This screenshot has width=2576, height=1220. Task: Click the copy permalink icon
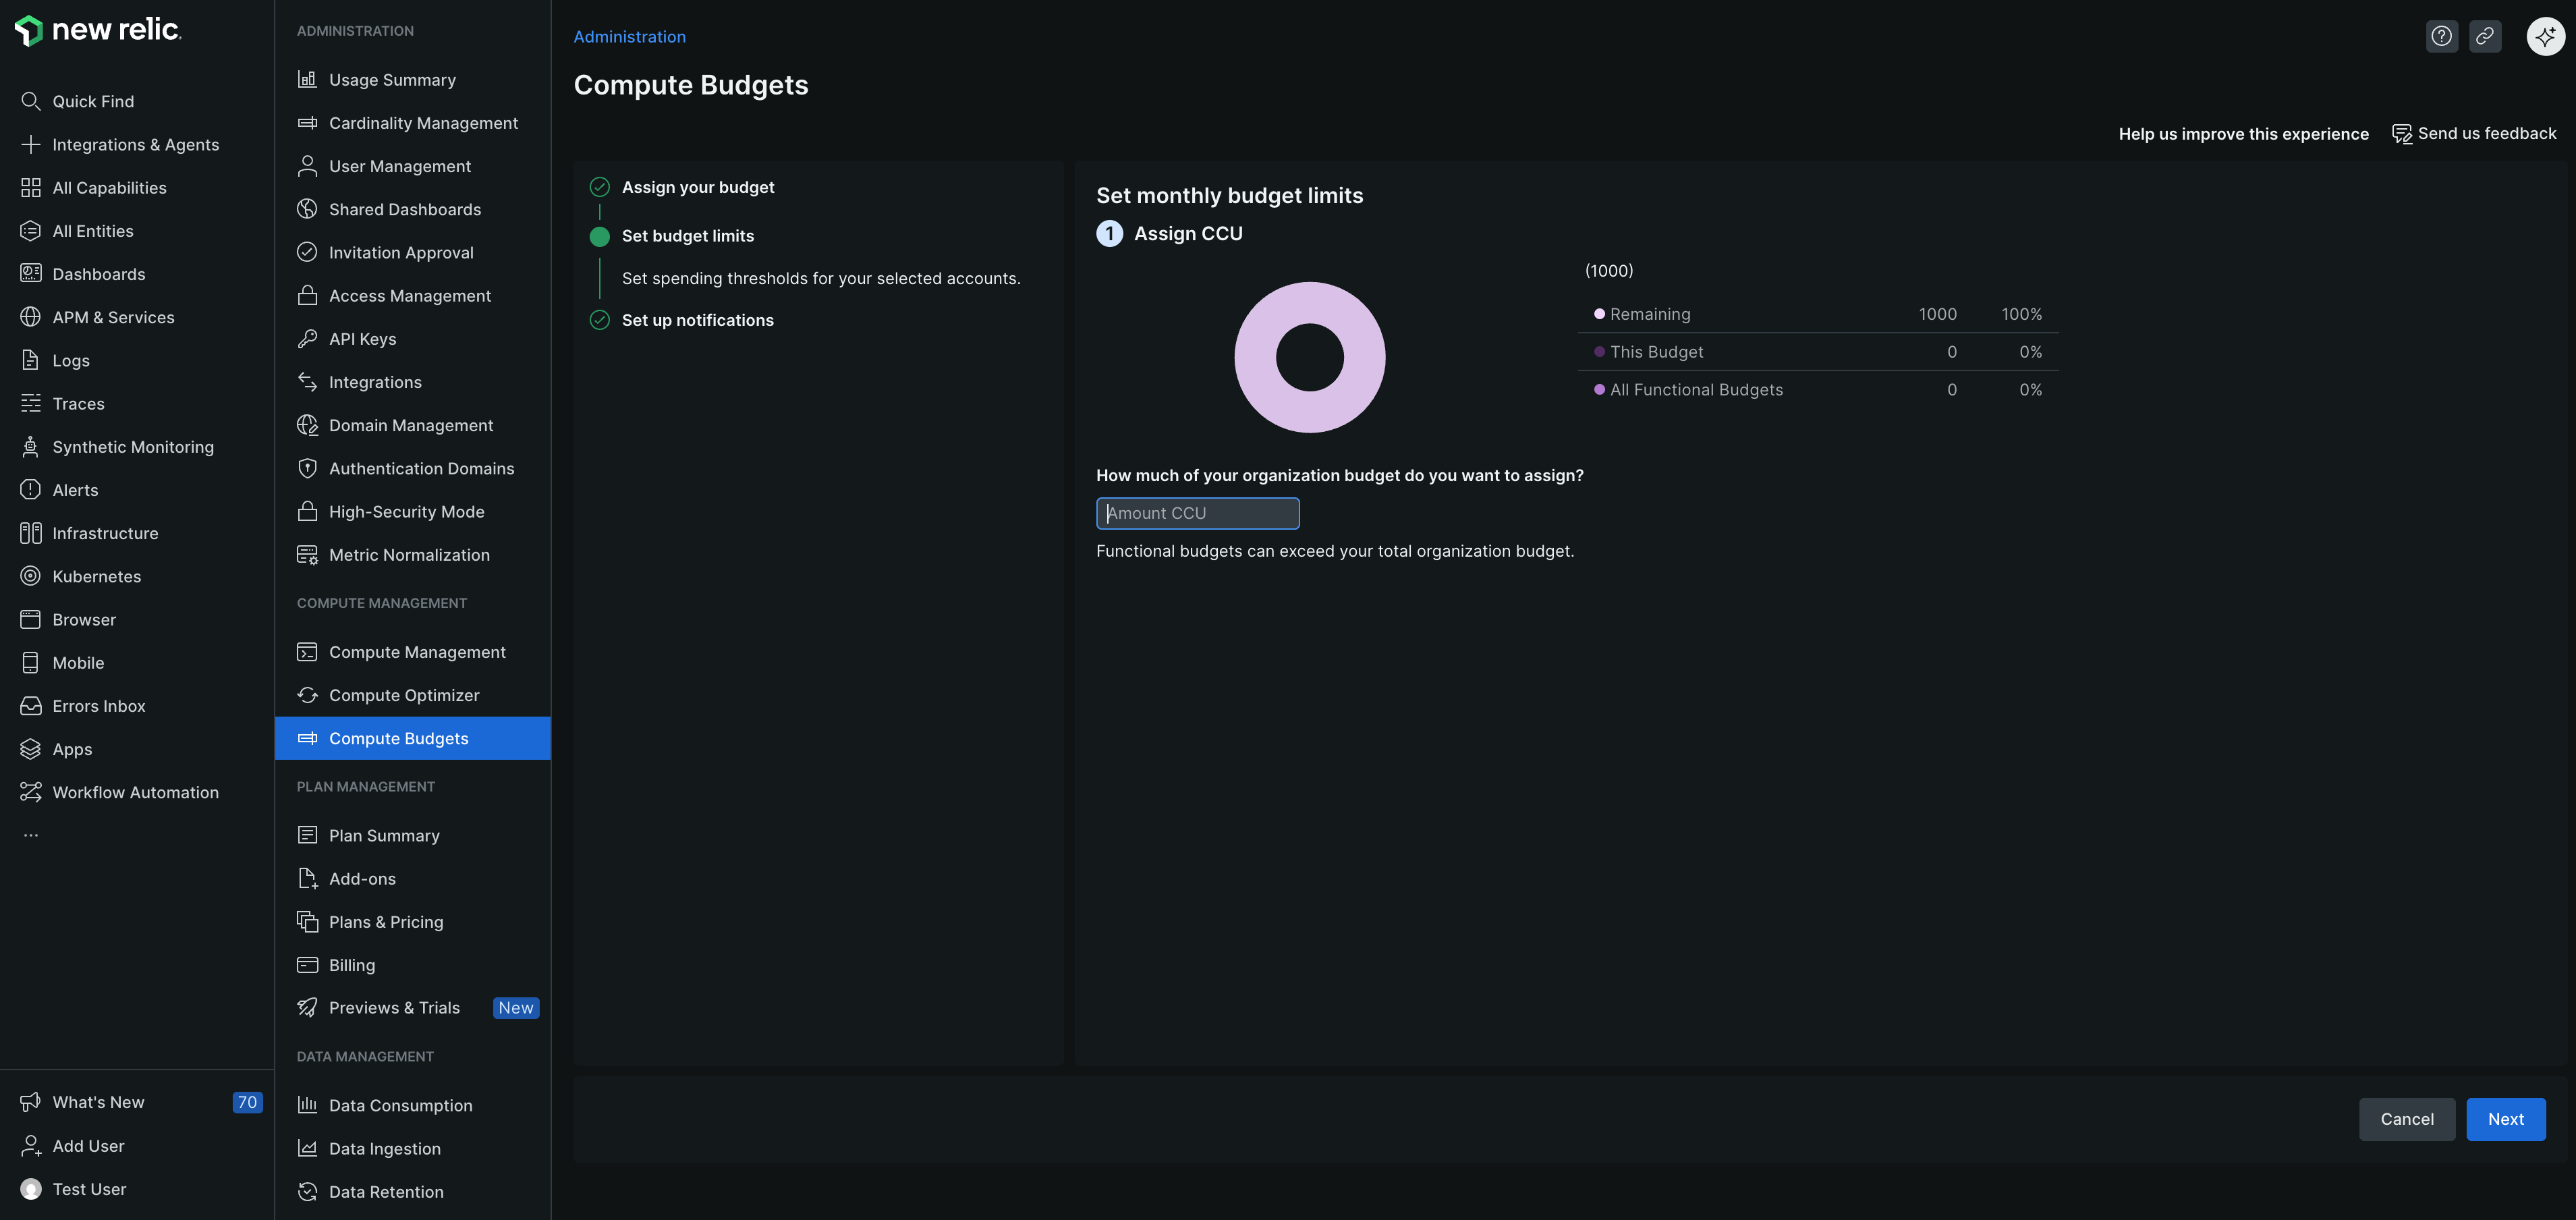(2486, 36)
